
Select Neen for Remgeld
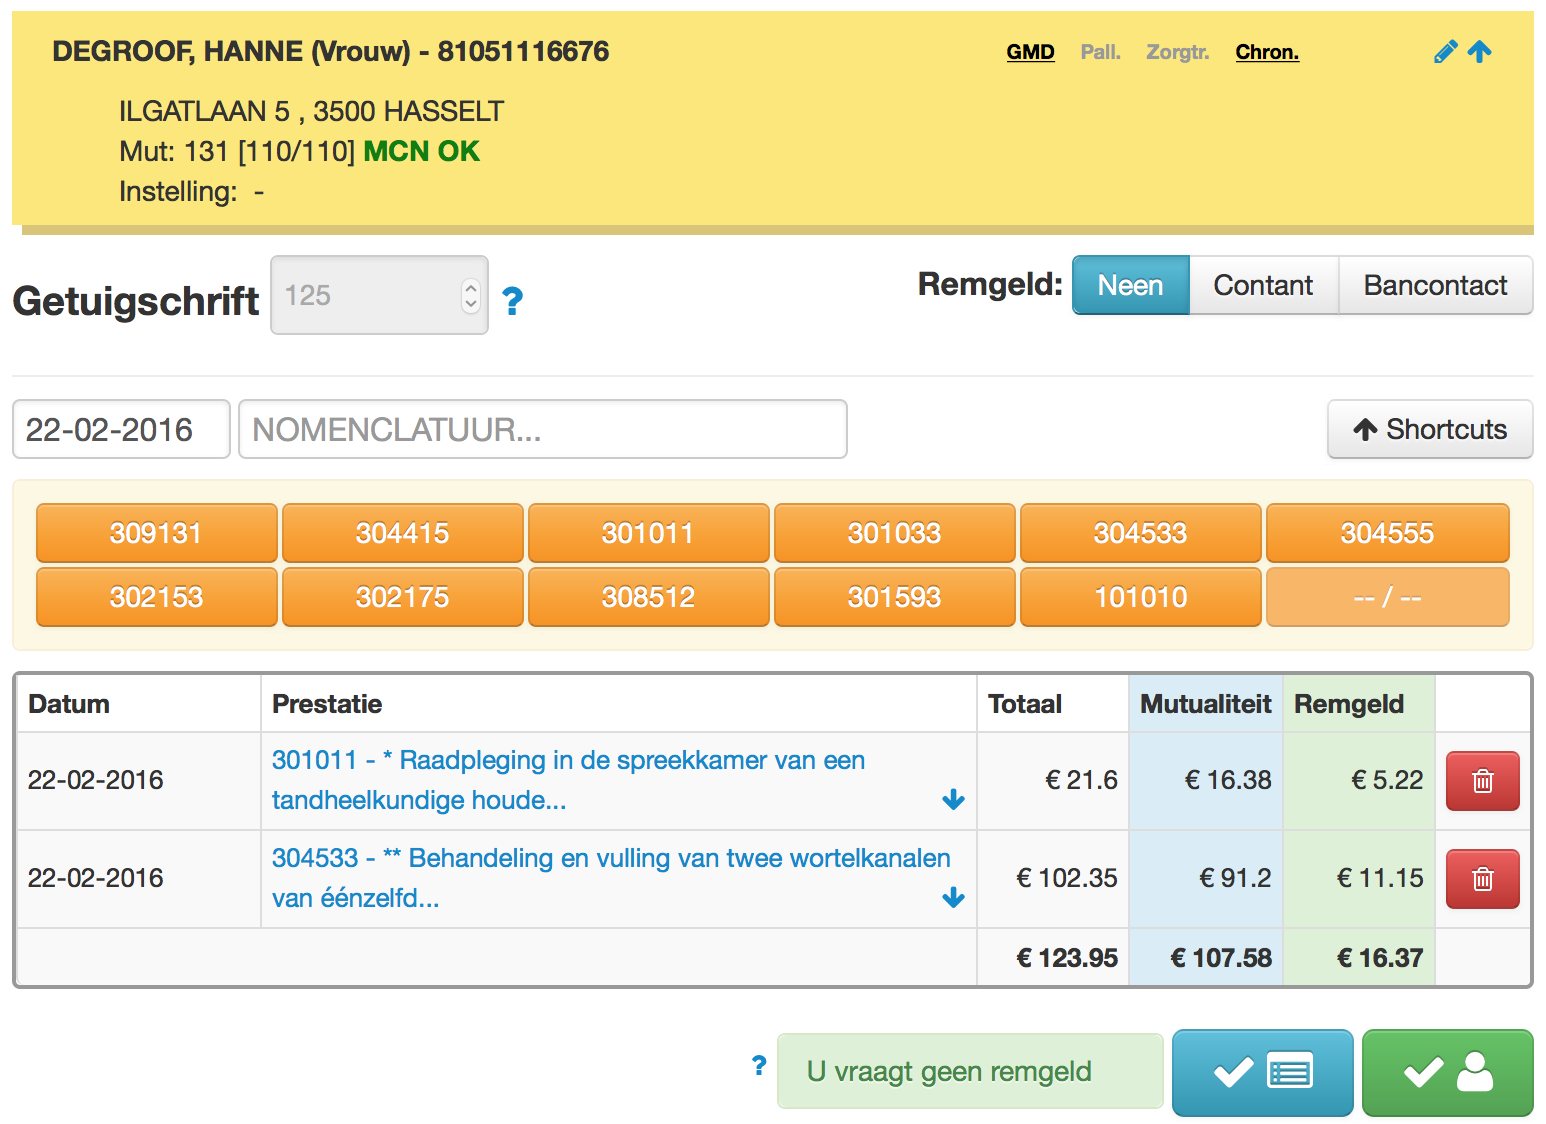coord(1131,285)
